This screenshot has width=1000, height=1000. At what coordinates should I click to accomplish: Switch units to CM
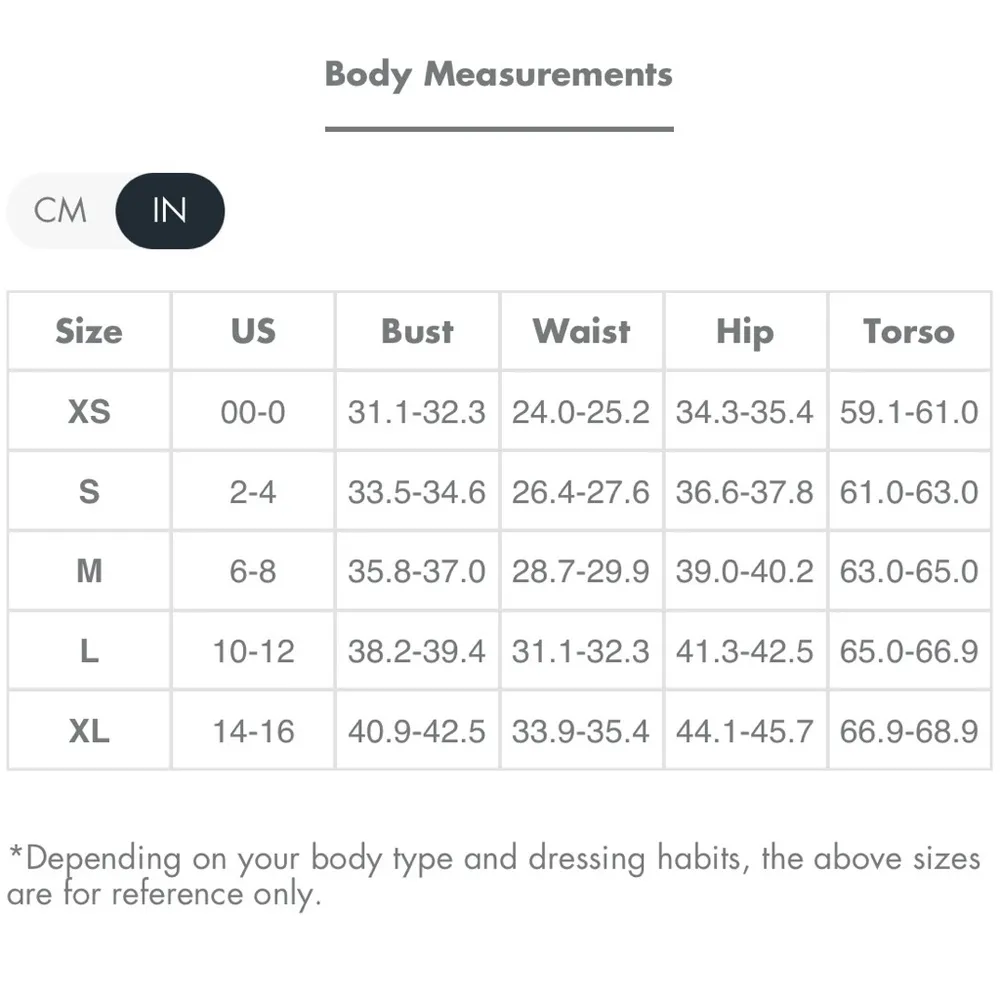point(61,210)
